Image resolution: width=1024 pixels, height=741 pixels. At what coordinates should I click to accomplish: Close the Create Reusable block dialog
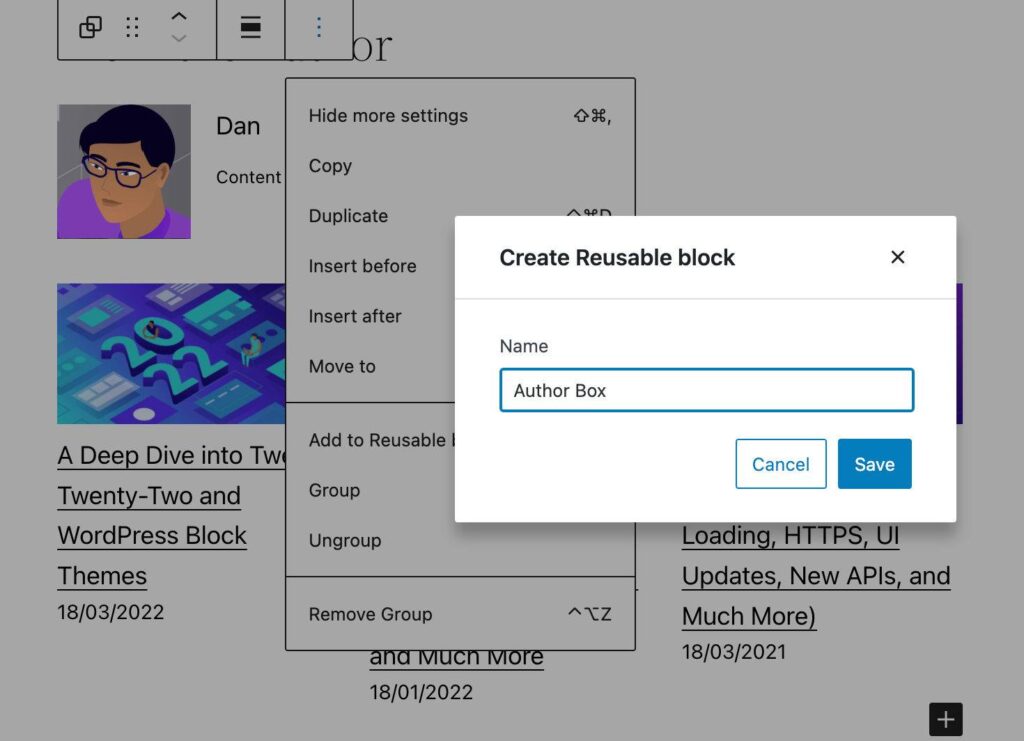click(x=897, y=257)
